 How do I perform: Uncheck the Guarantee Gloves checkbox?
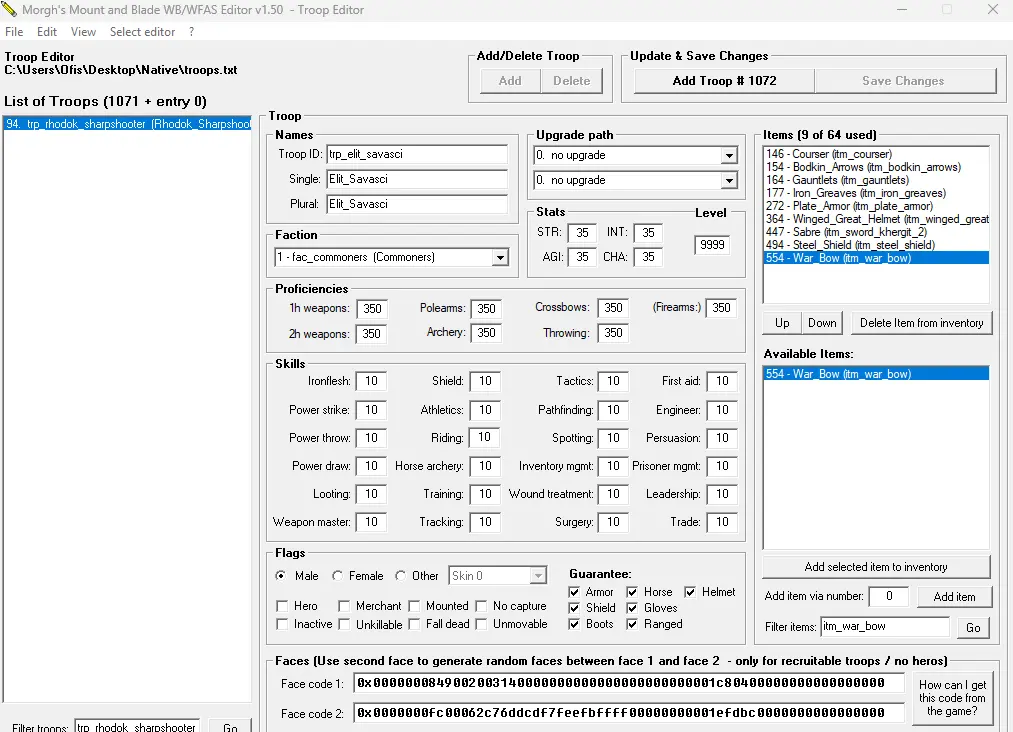(x=632, y=608)
